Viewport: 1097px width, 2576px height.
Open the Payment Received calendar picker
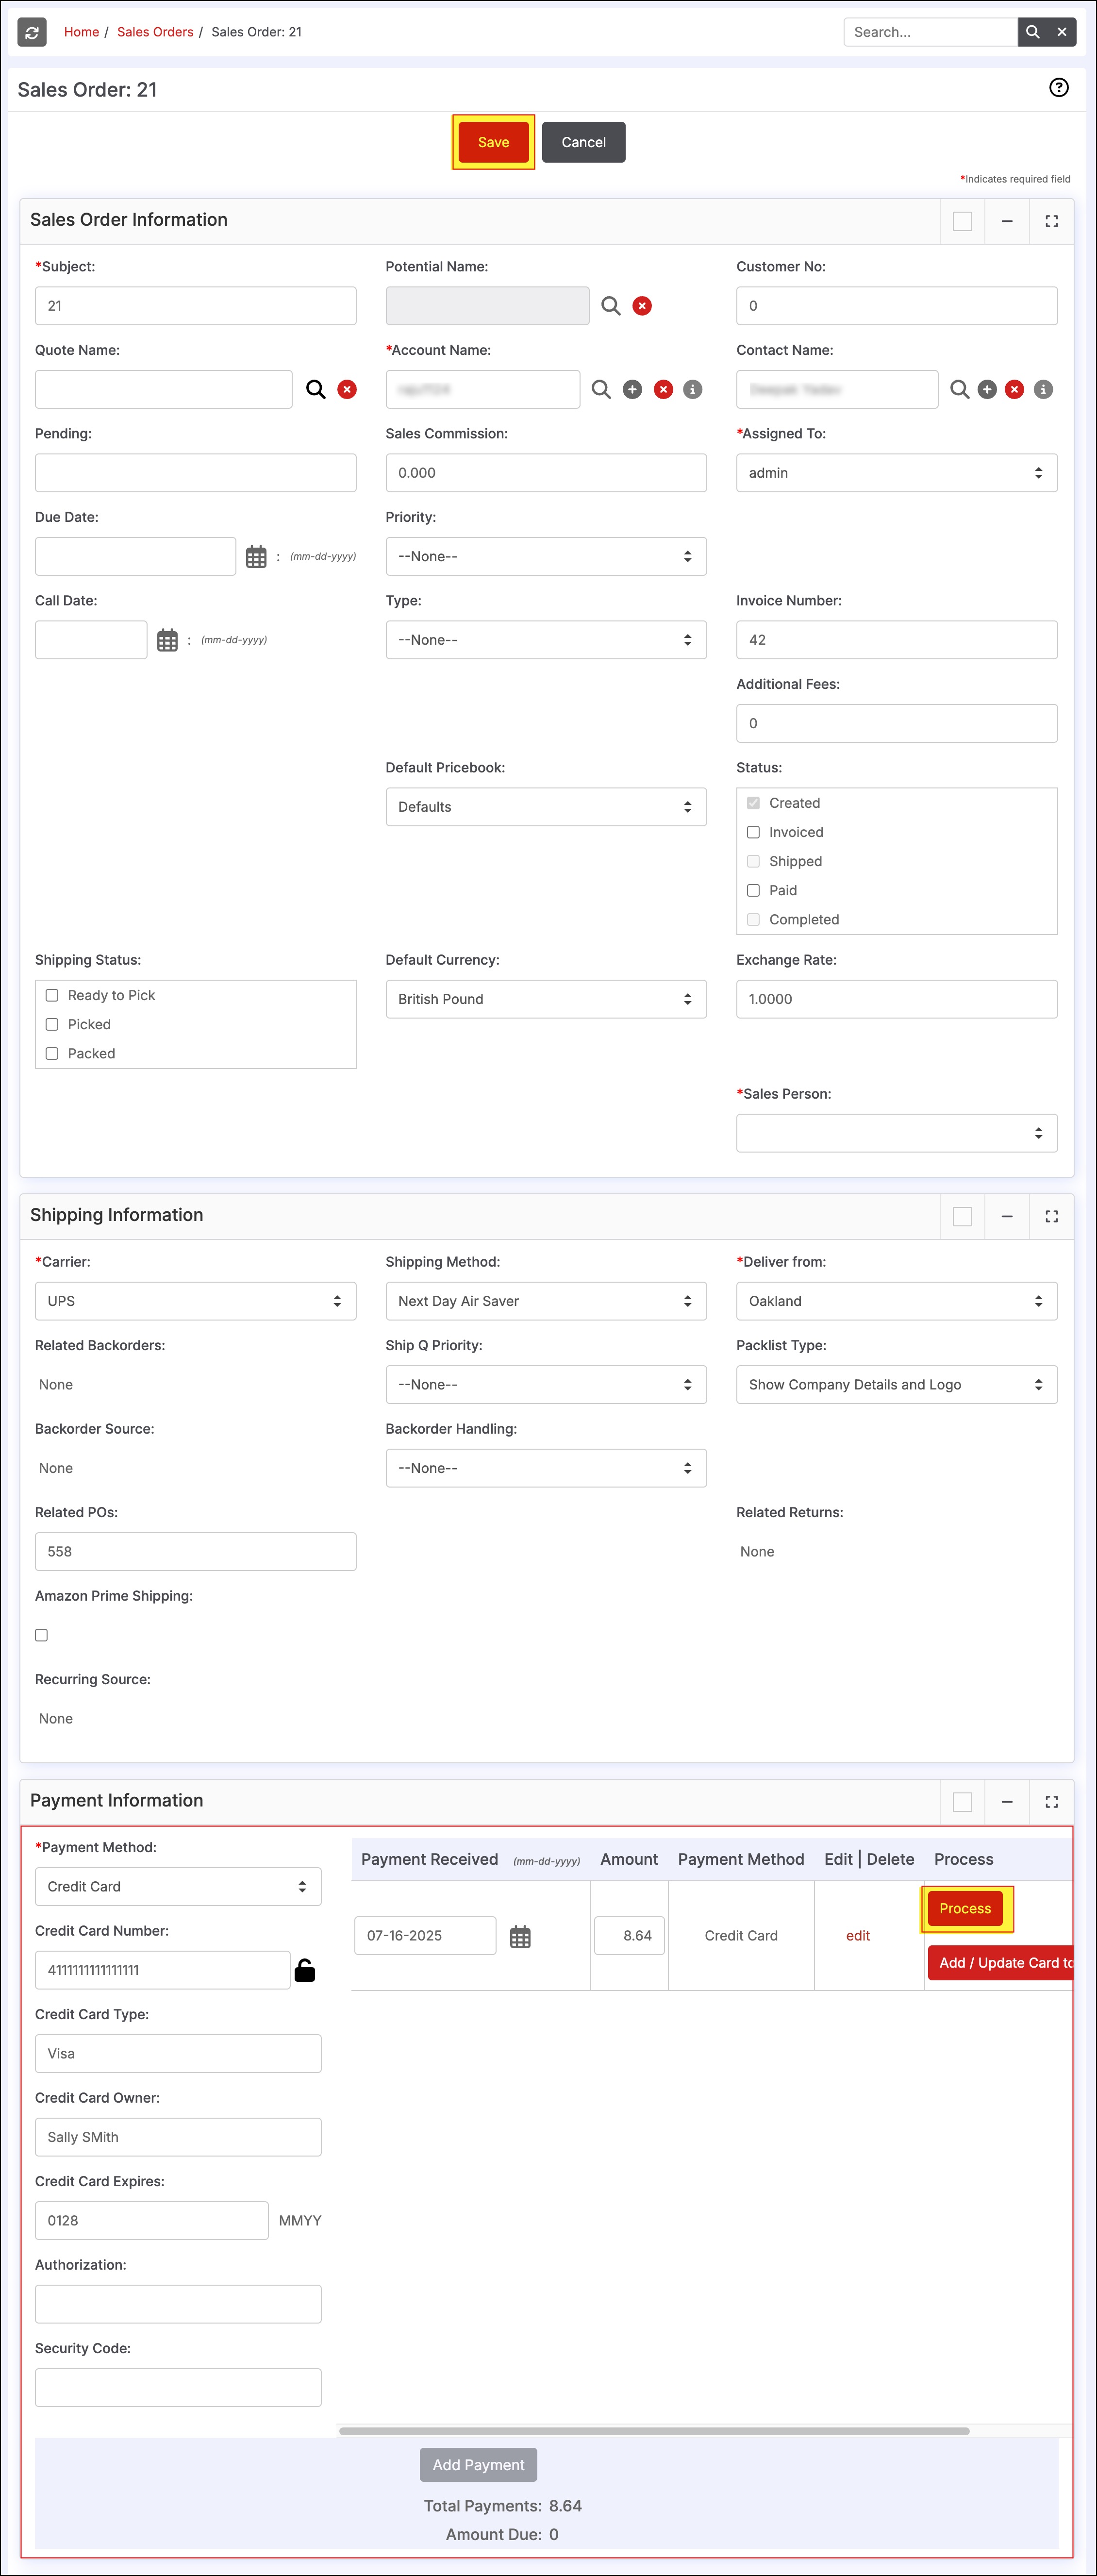pos(520,1937)
